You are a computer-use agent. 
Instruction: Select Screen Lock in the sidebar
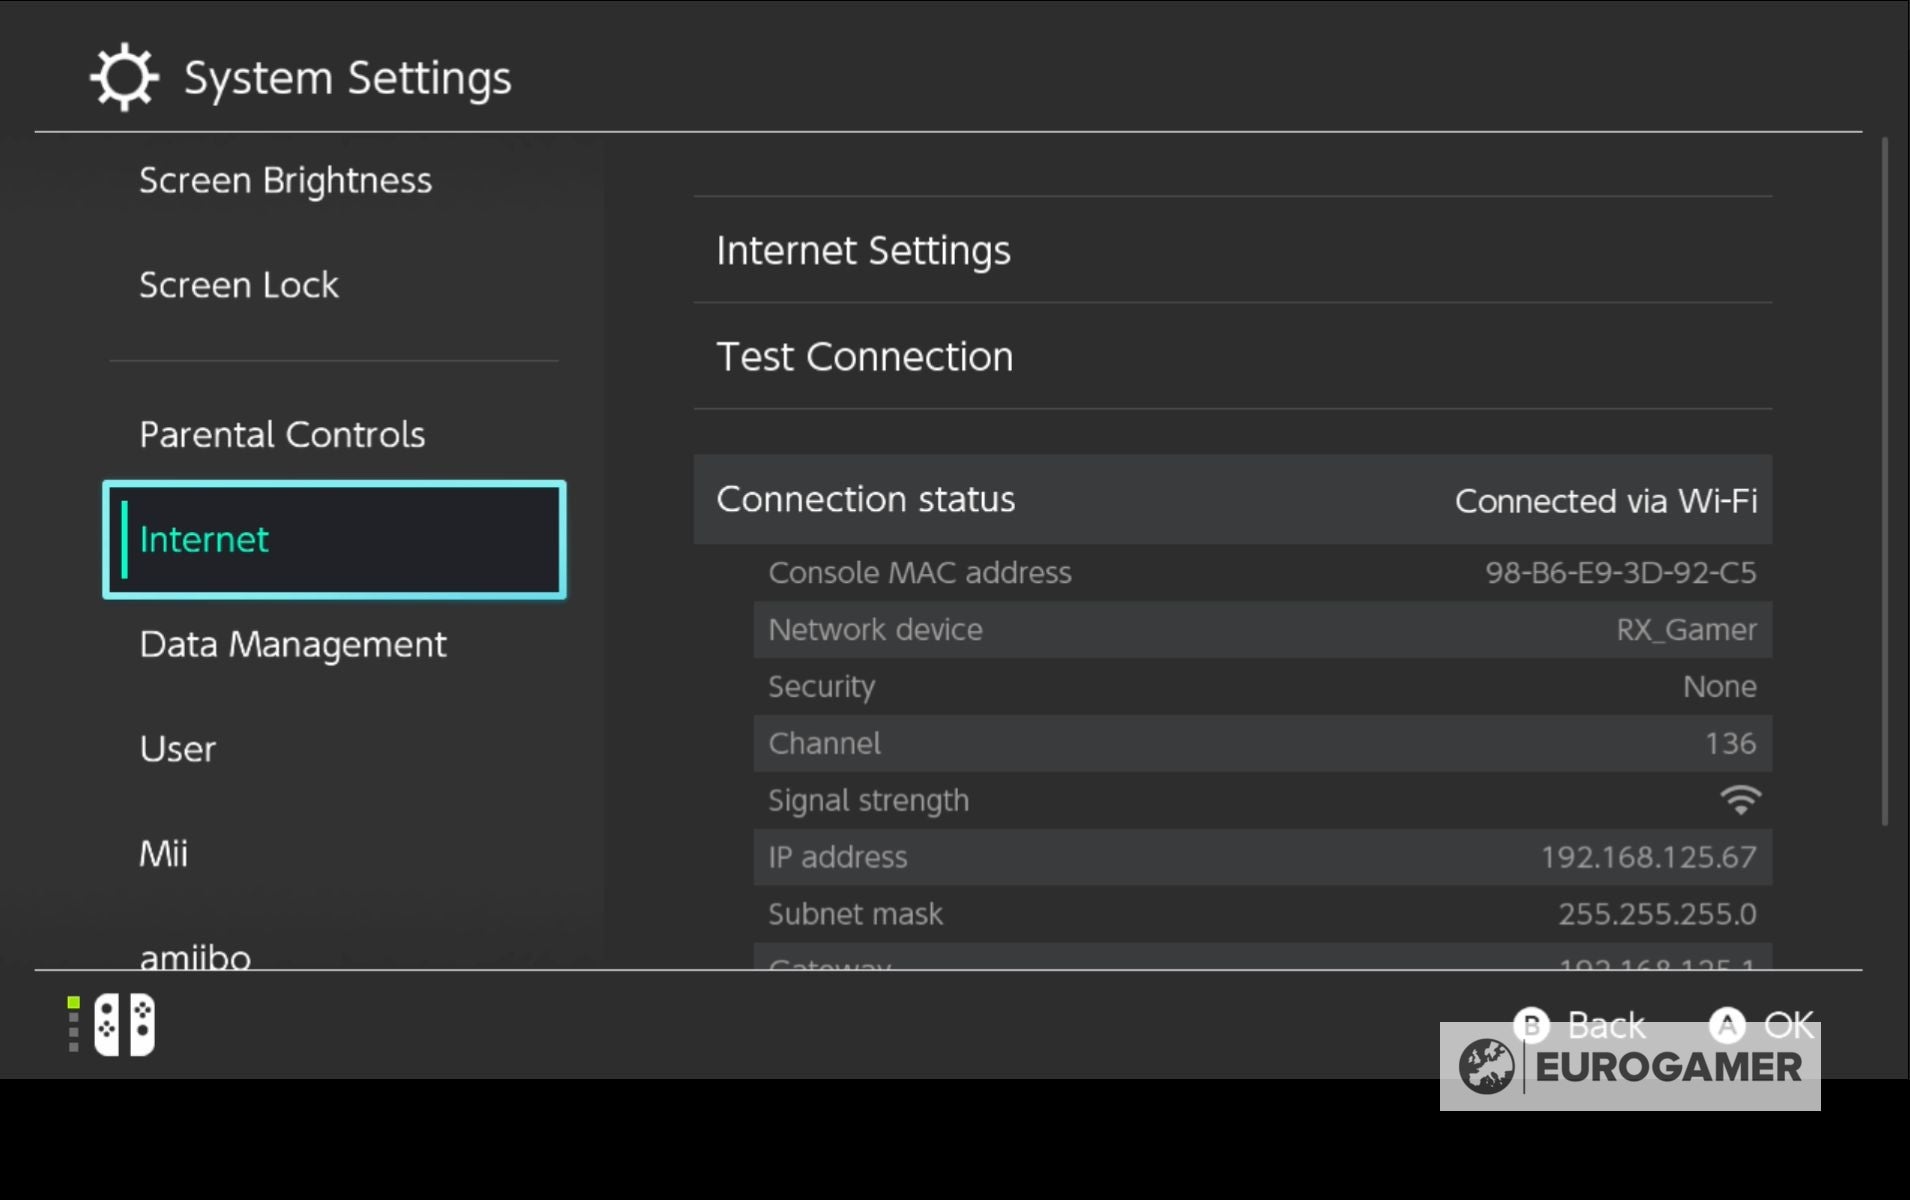238,285
